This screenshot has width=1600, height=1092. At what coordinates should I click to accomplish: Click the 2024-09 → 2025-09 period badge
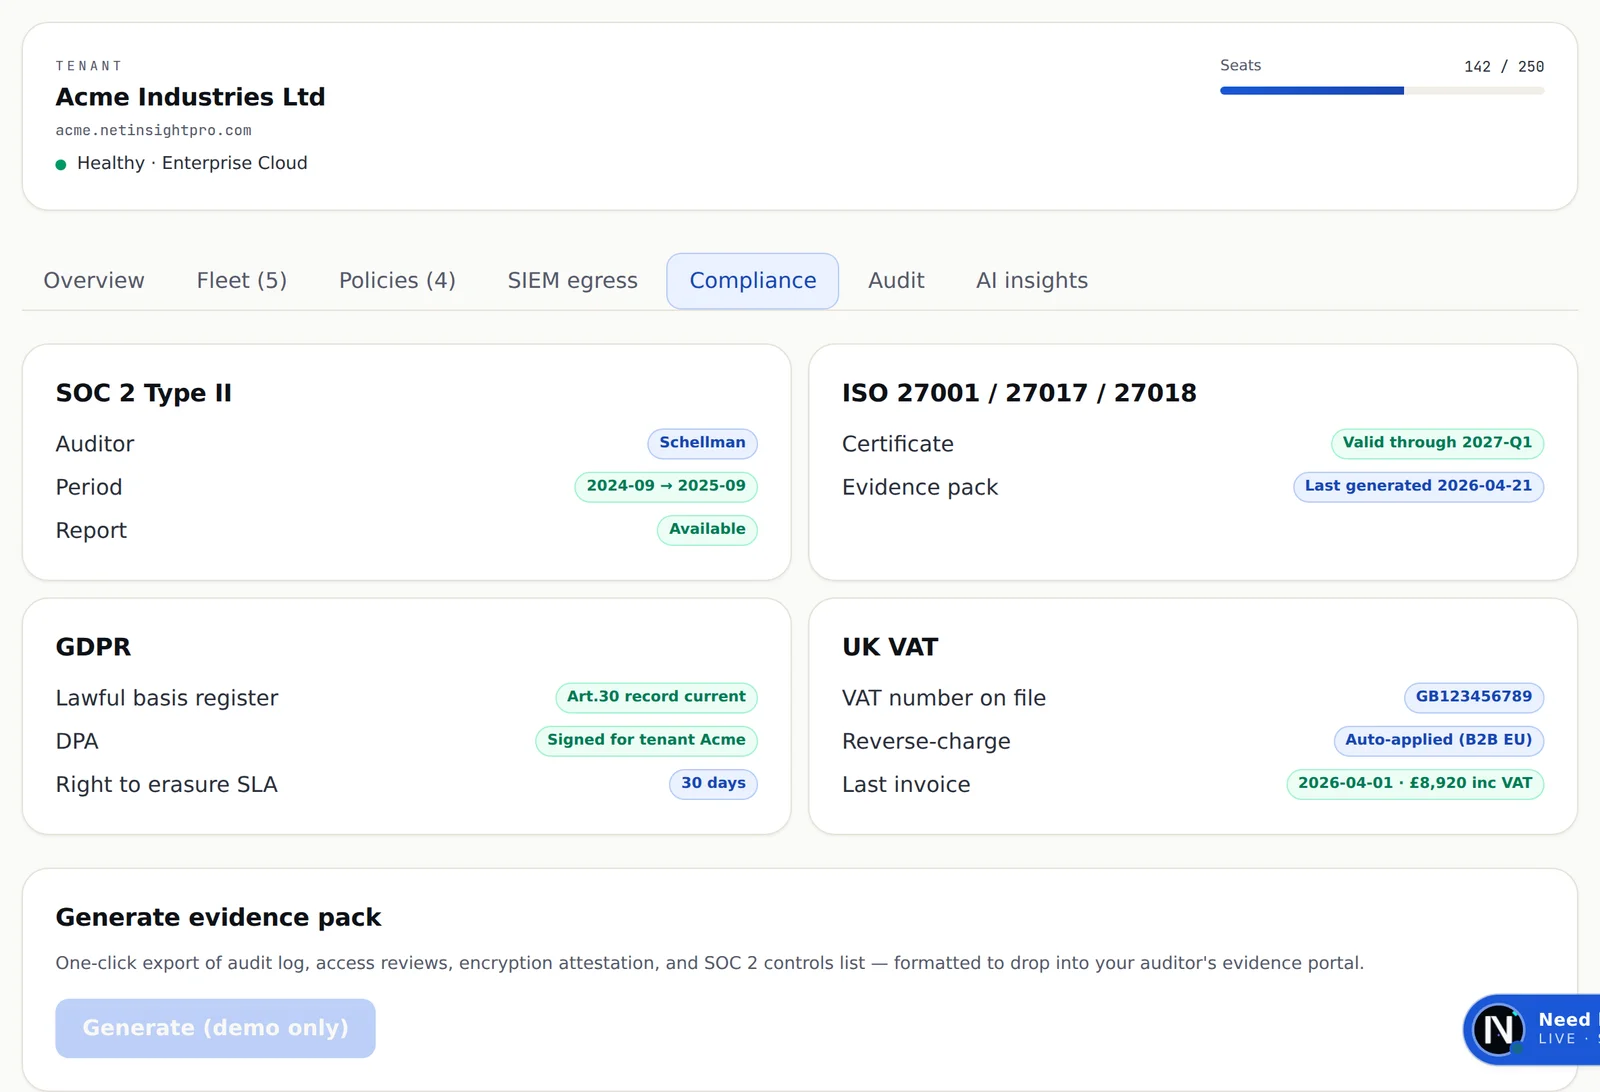pos(666,486)
